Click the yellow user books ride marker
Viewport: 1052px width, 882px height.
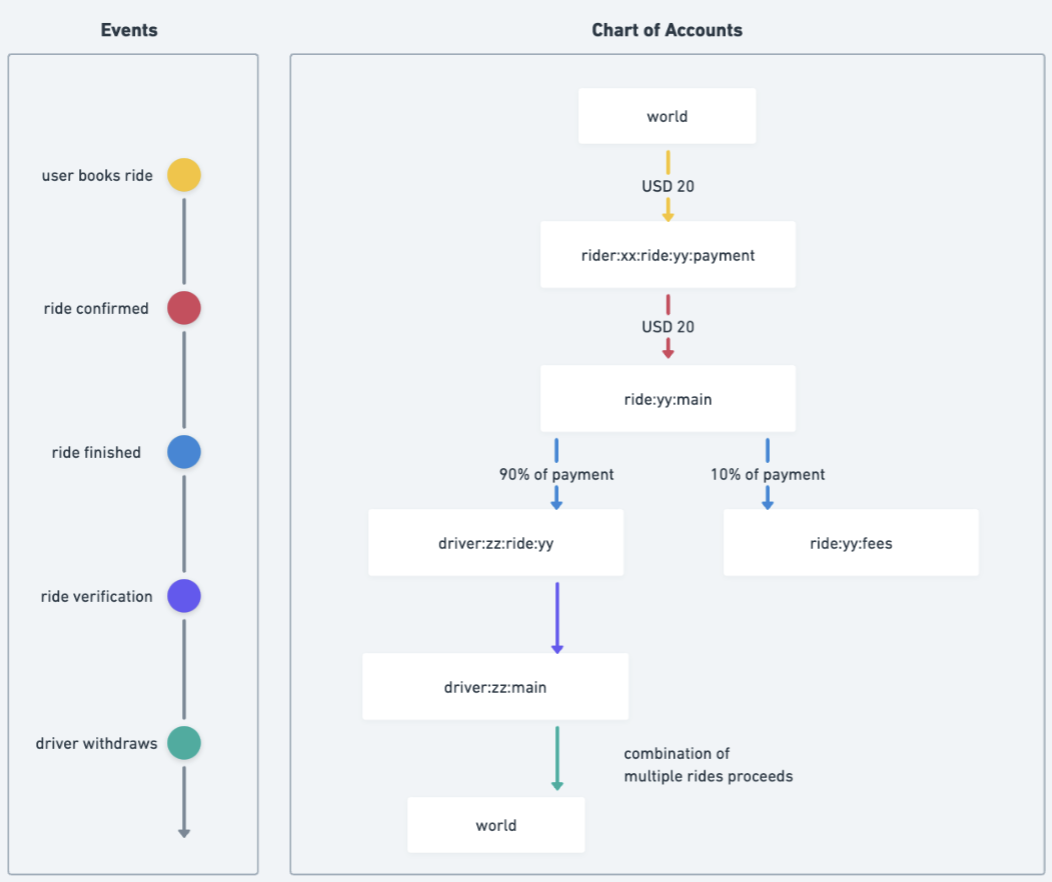point(184,175)
